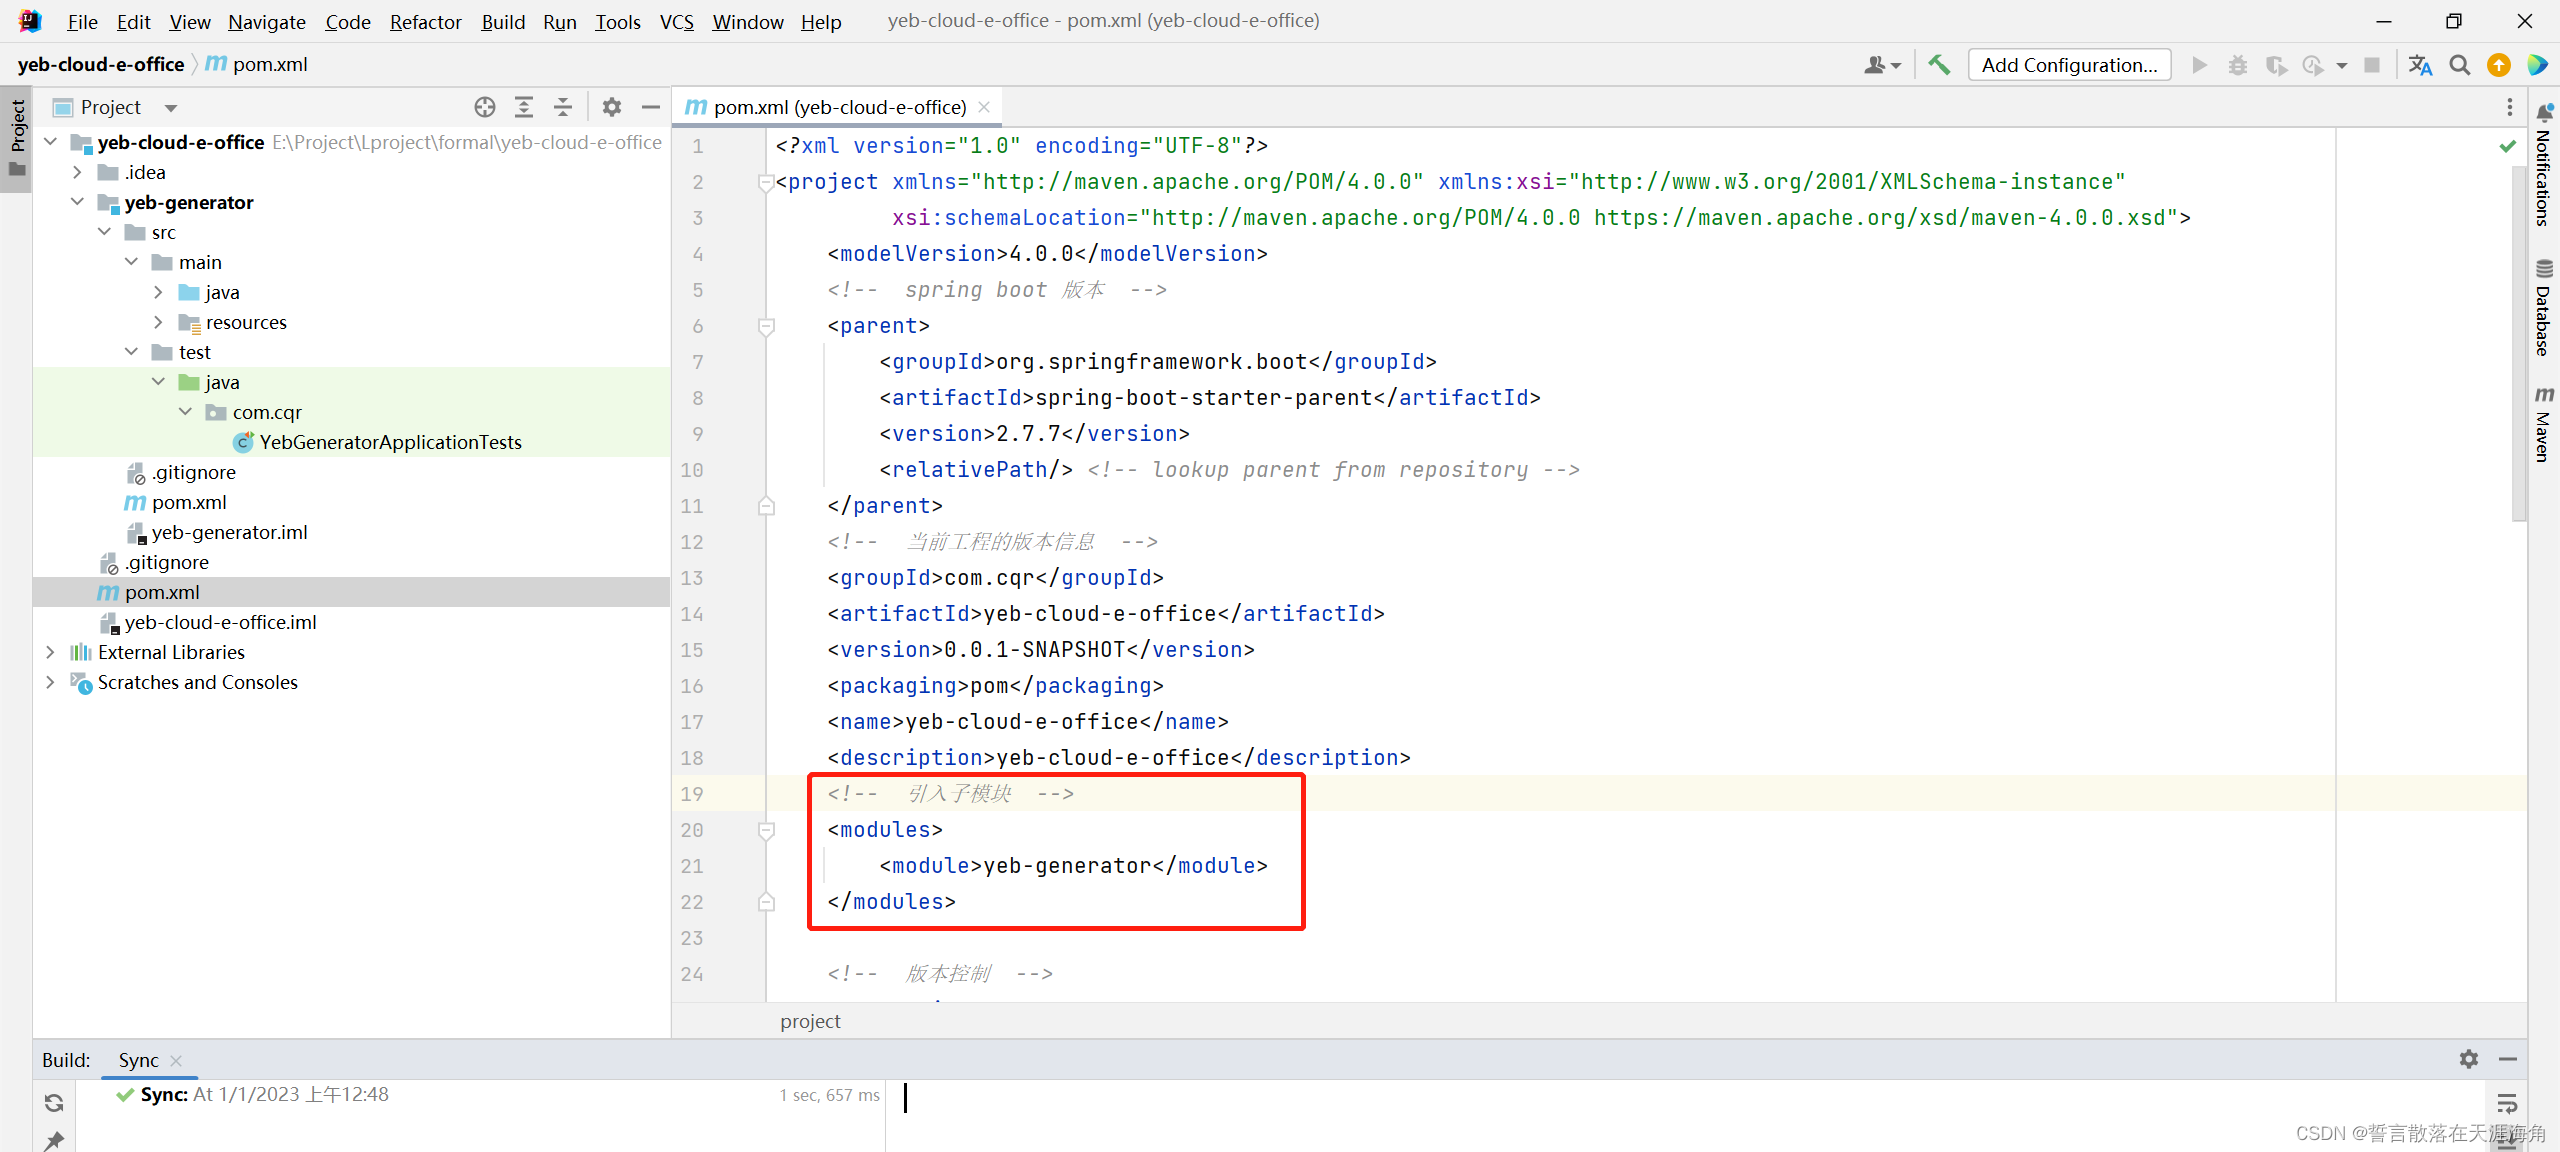
Task: Collapse the yeb-generator module node
Action: point(77,202)
